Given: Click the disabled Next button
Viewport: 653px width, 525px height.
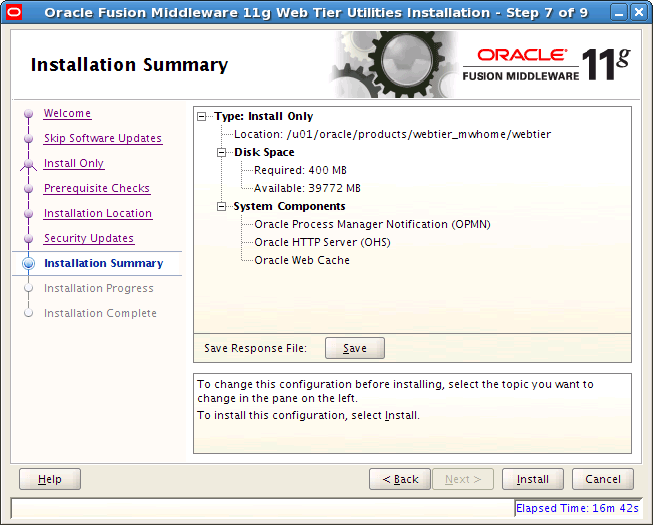Looking at the screenshot, I should (463, 479).
